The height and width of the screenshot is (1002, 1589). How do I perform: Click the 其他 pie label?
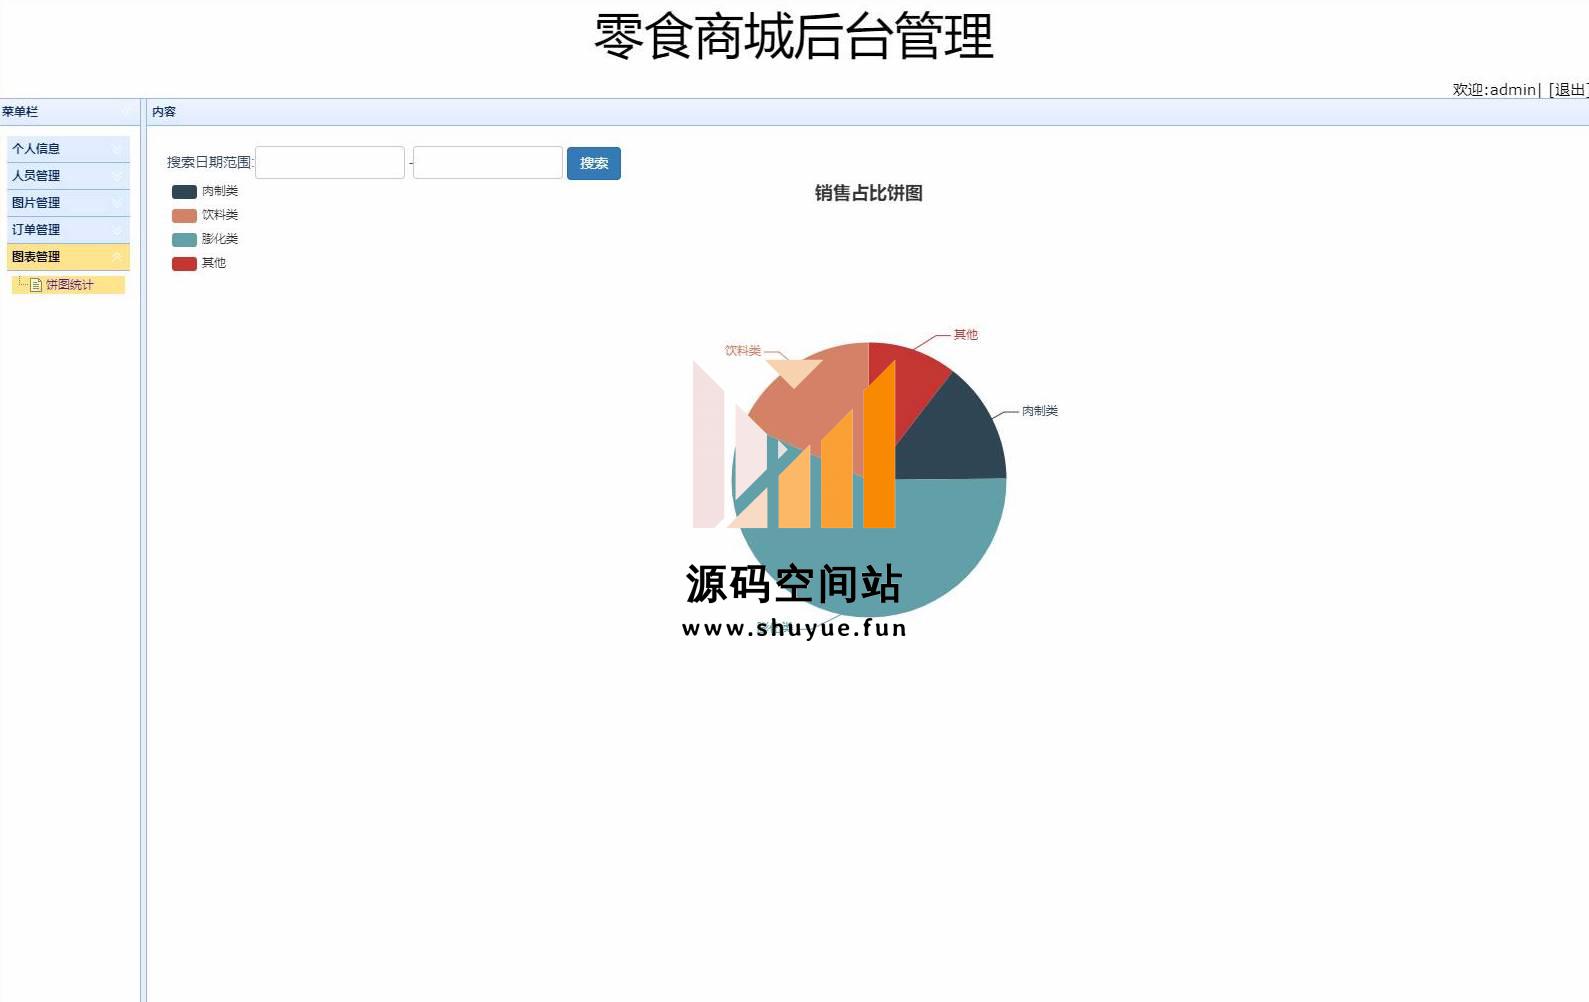[965, 334]
